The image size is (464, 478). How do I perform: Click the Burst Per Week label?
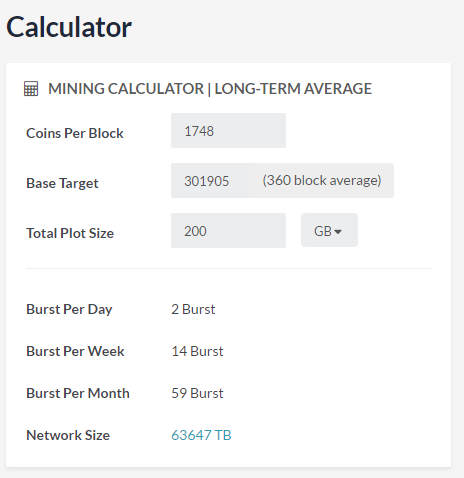point(75,351)
